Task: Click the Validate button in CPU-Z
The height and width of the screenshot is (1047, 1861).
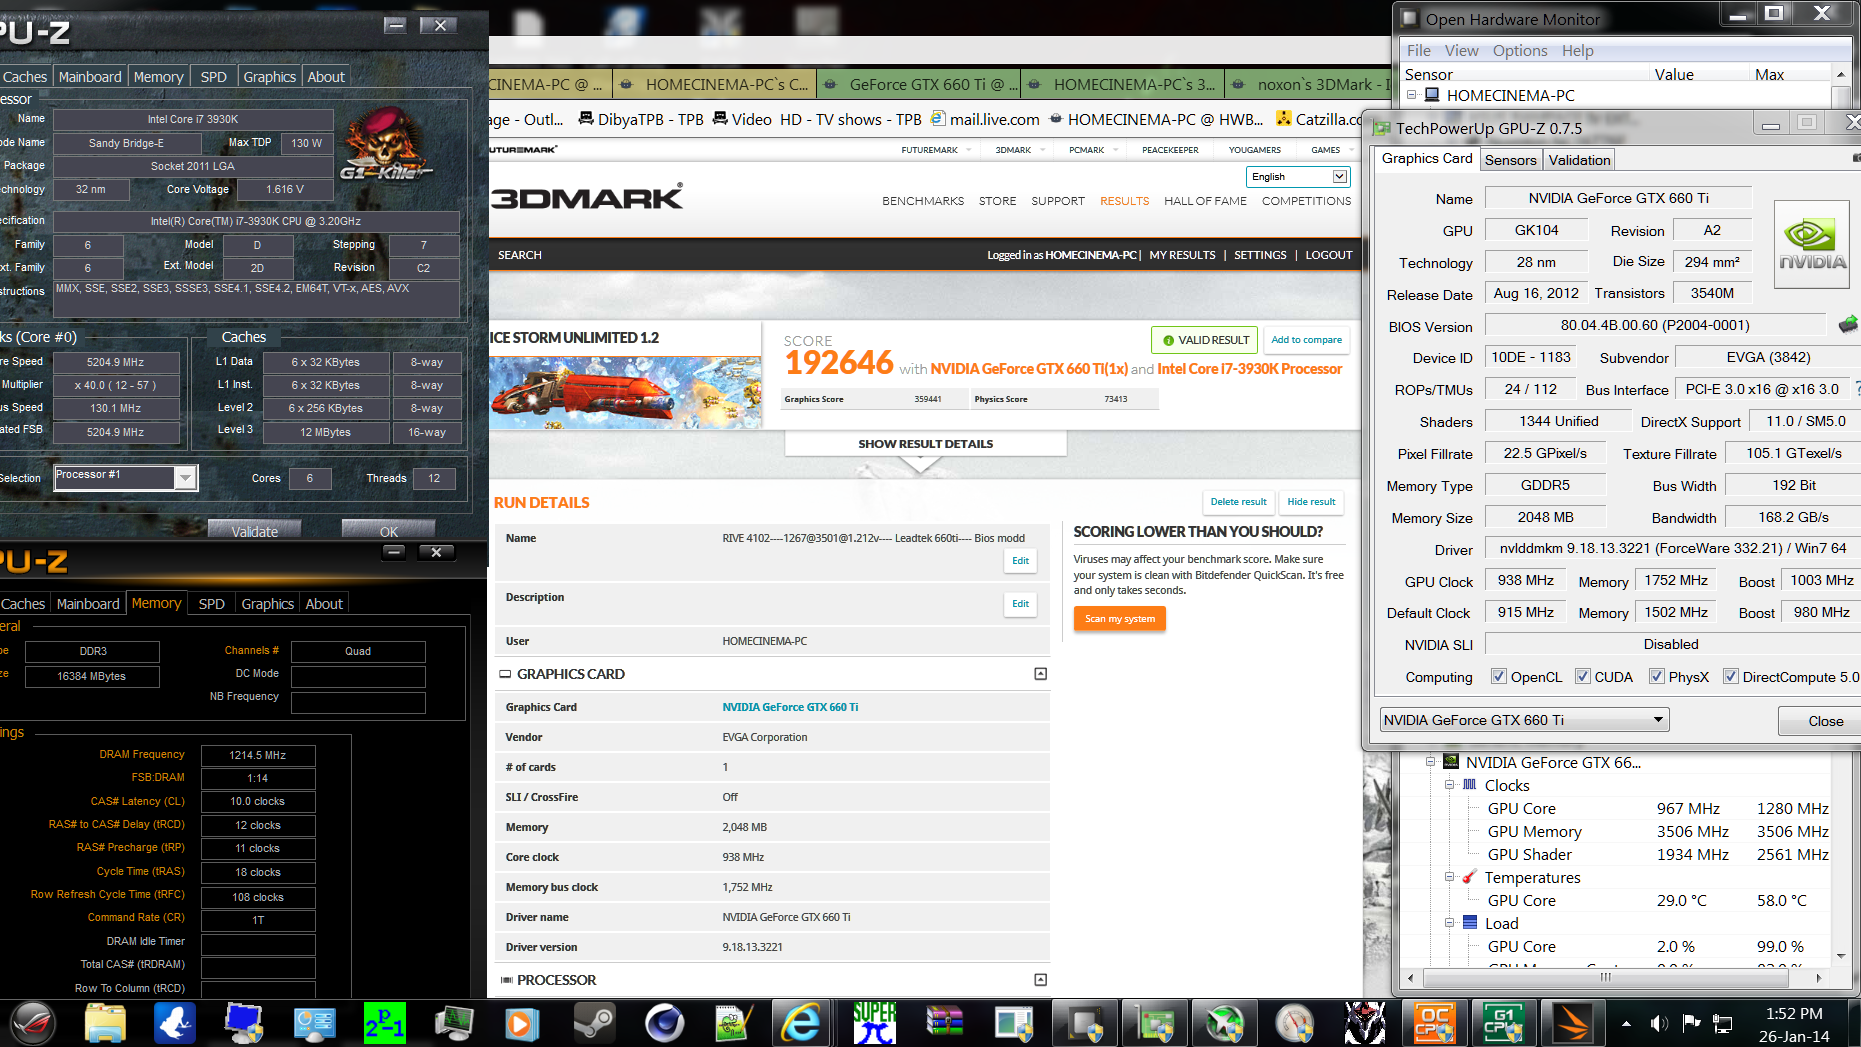Action: [x=255, y=531]
